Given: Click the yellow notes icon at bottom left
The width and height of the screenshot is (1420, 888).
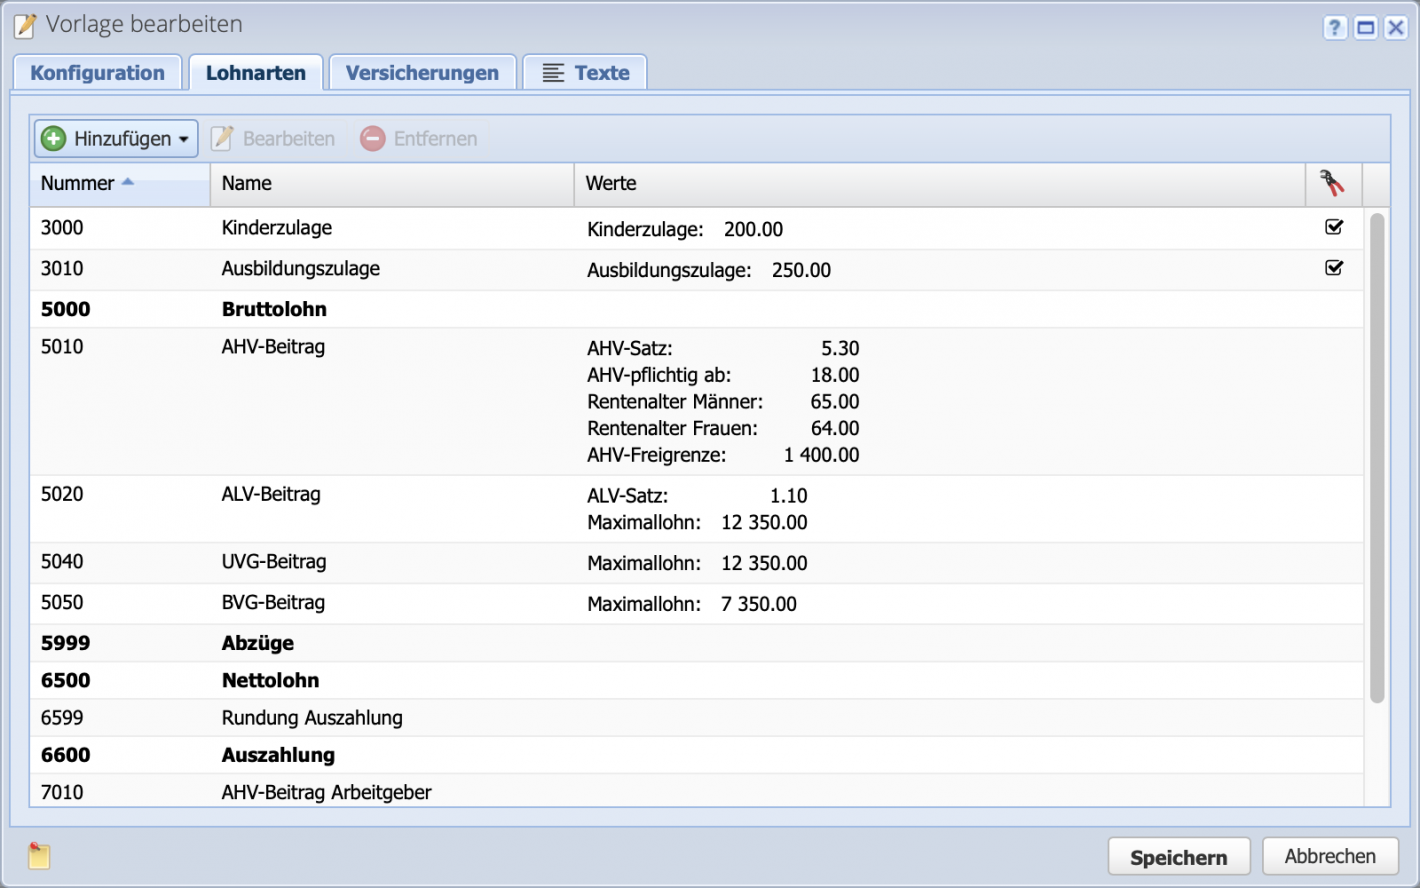Looking at the screenshot, I should pyautogui.click(x=39, y=855).
